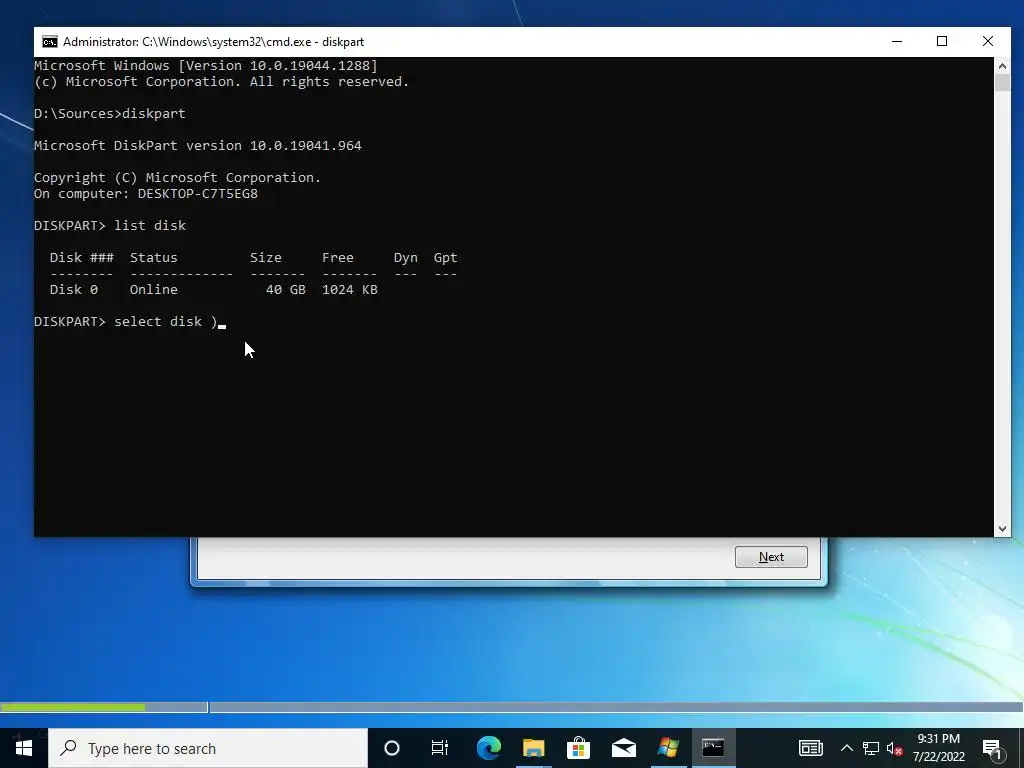Click 'D:\Sources>diskpart' line
1024x768 pixels.
point(110,114)
